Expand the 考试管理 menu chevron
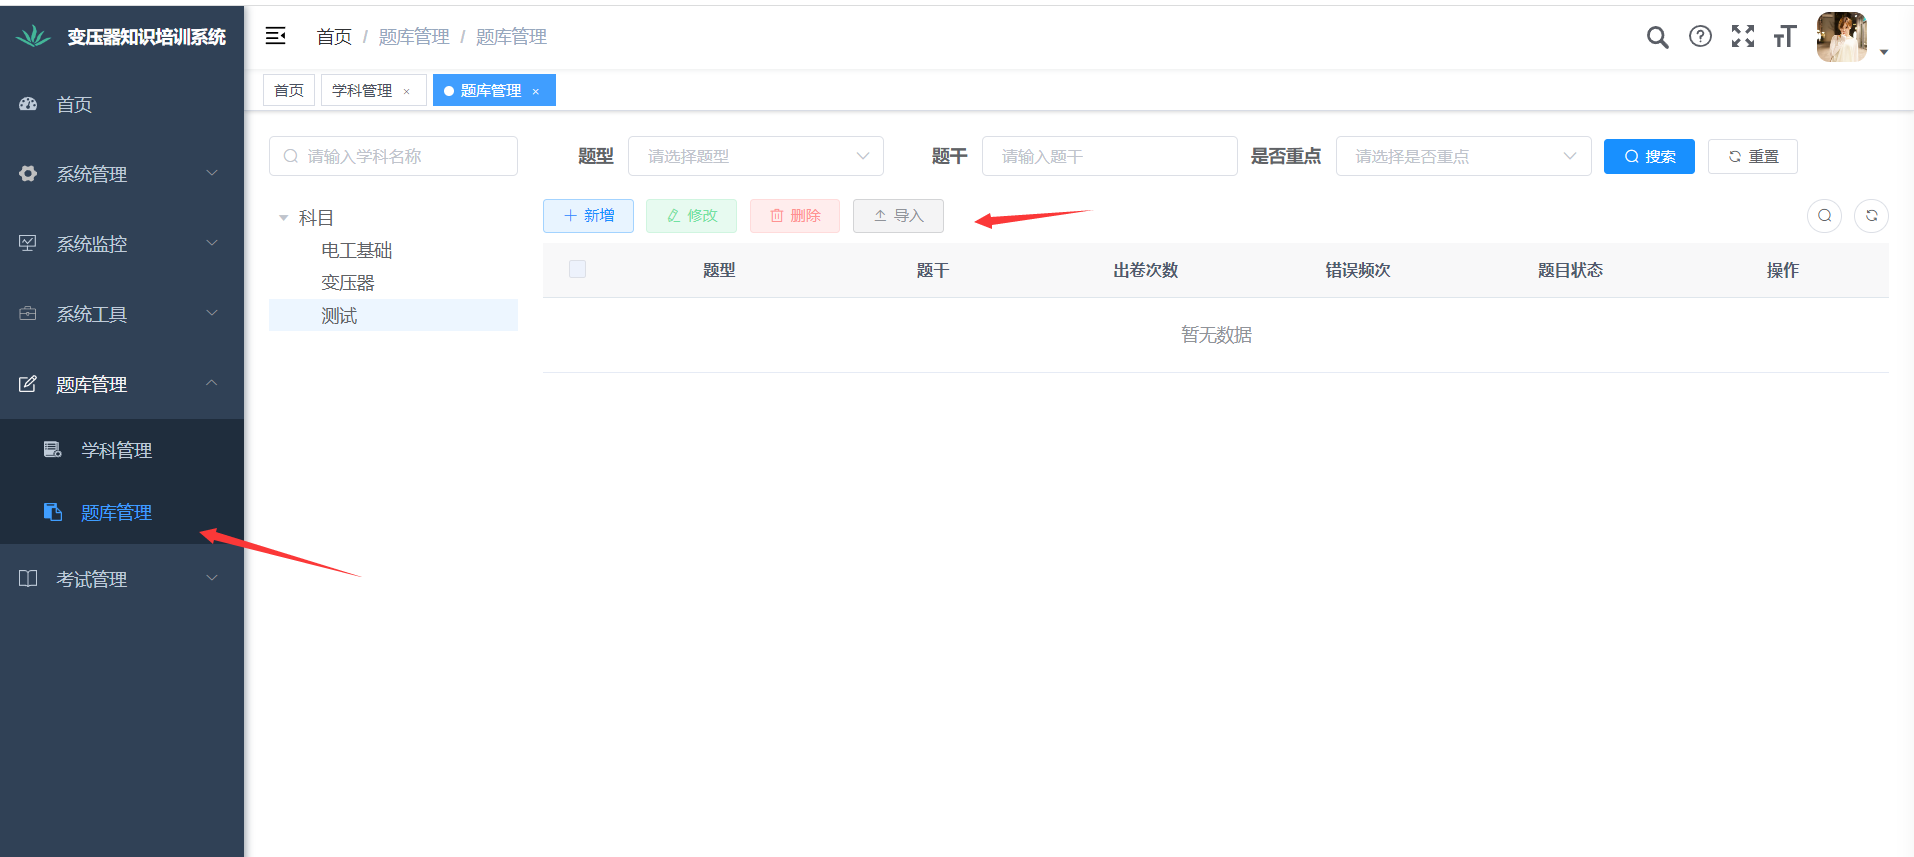 click(x=212, y=578)
